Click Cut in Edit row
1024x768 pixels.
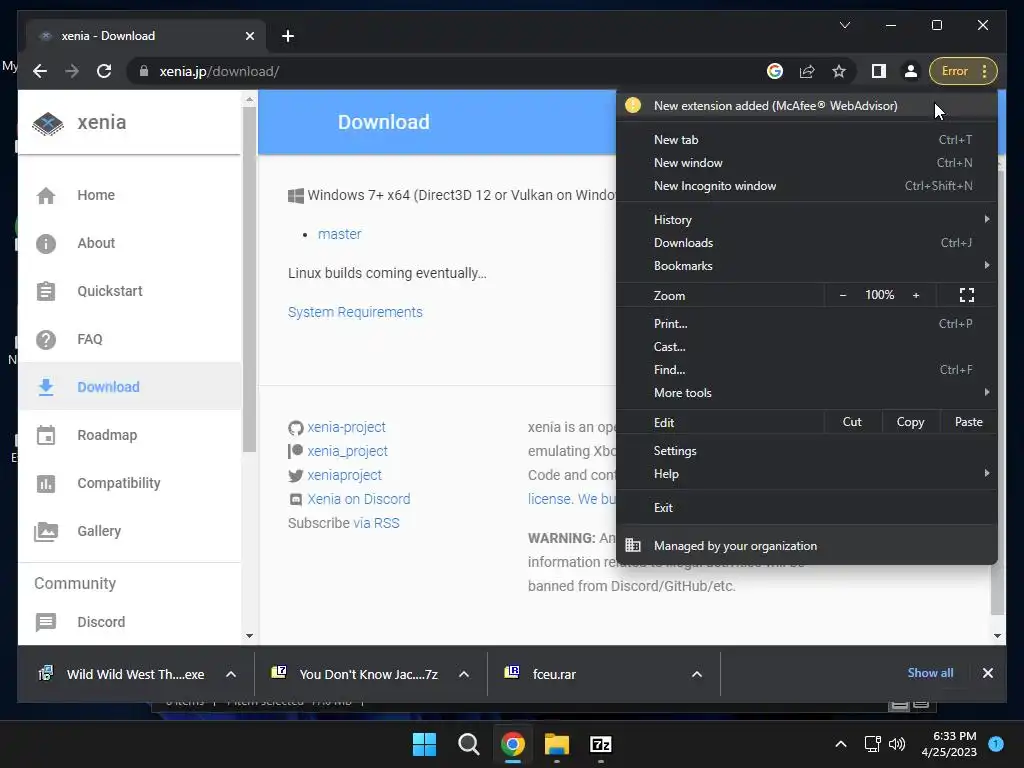852,422
